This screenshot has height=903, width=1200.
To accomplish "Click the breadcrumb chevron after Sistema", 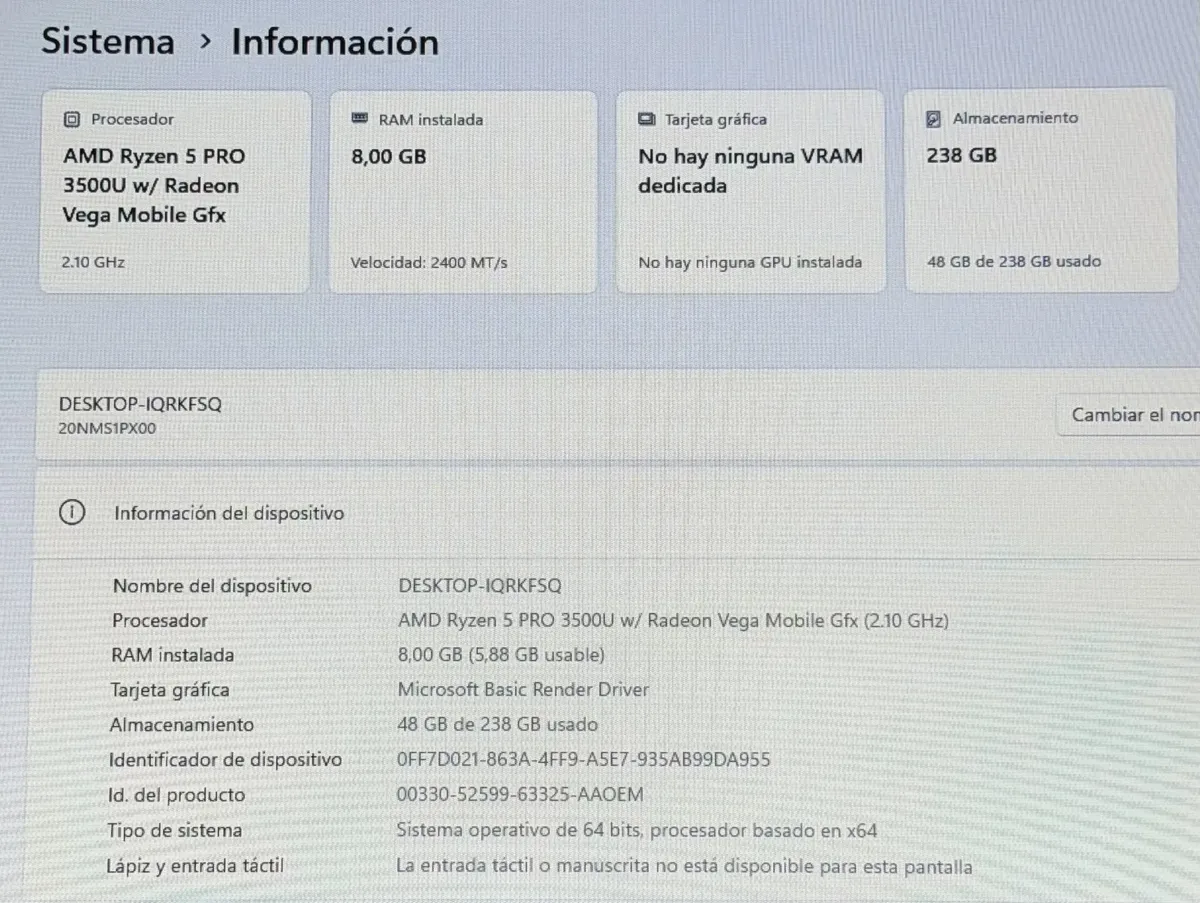I will coord(204,43).
